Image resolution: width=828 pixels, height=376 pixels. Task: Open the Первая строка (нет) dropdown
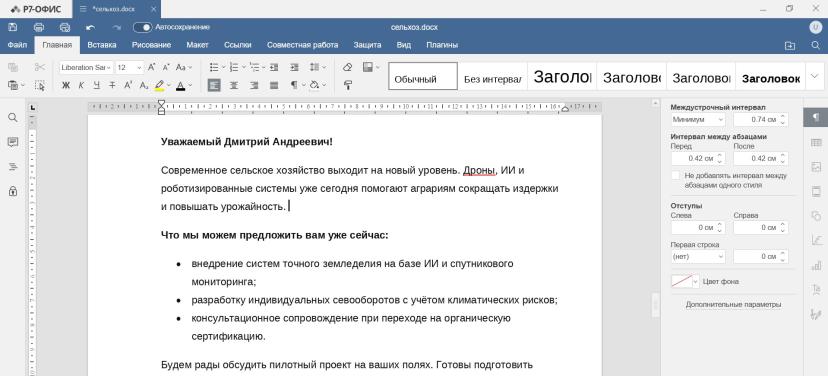[x=698, y=257]
